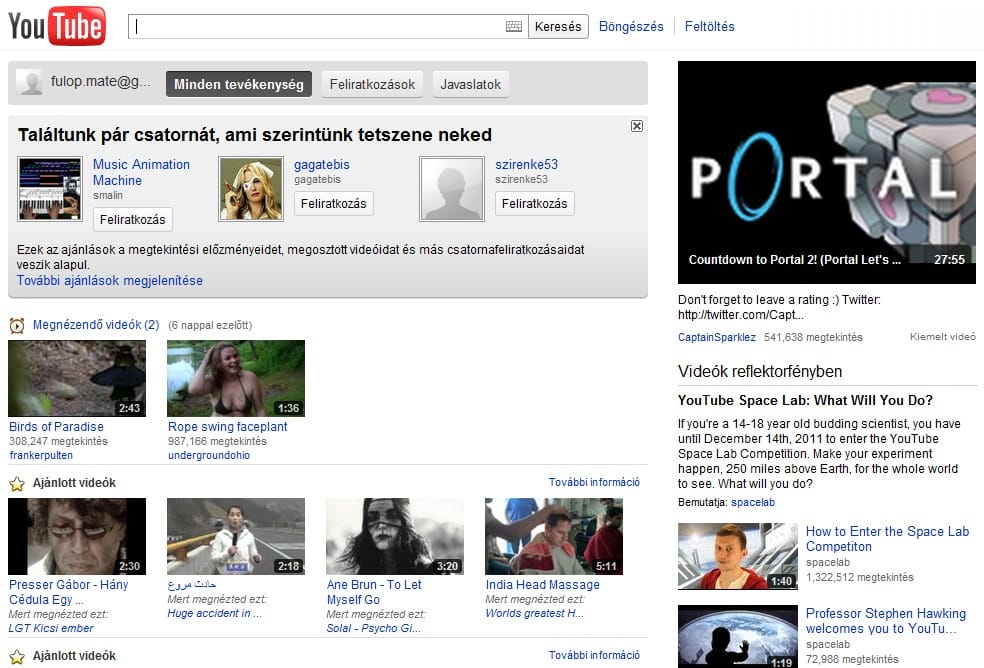
Task: Open Solal - Psycho Gi... link
Action: [373, 628]
